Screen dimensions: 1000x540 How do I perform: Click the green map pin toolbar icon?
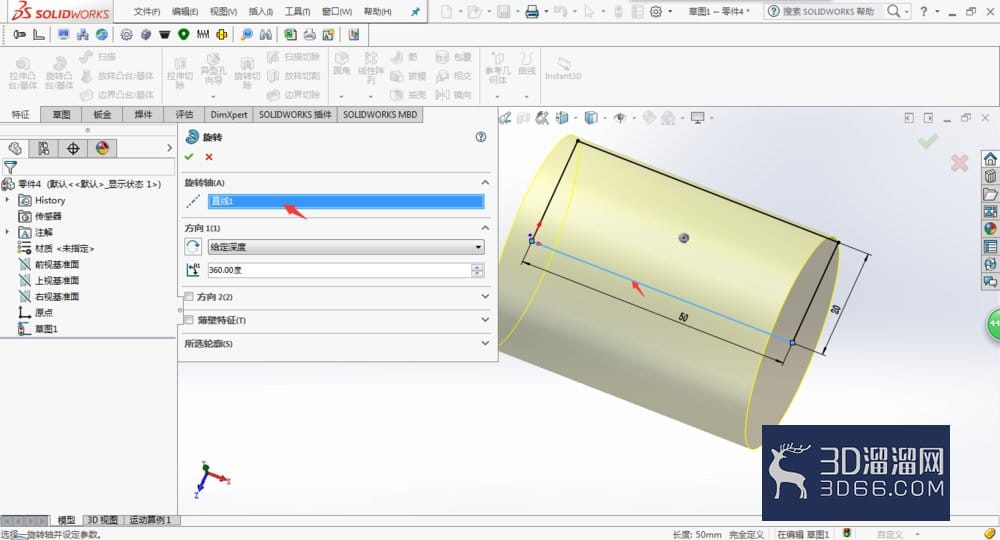[184, 34]
